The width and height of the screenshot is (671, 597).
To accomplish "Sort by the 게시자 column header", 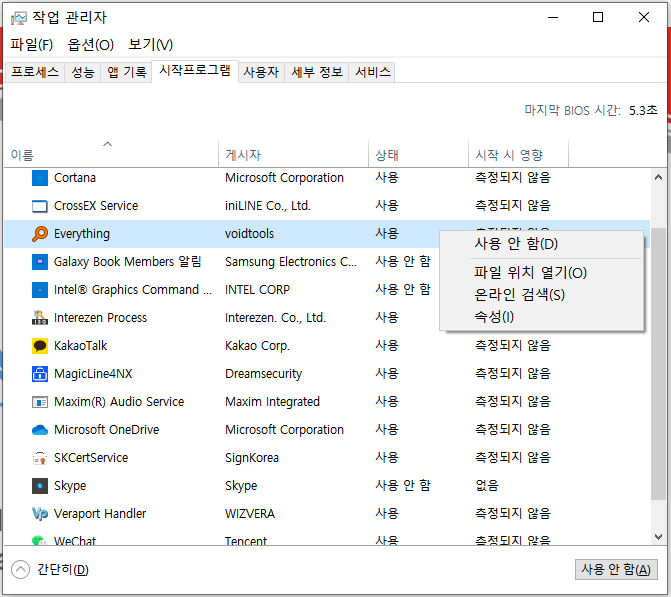I will point(294,154).
